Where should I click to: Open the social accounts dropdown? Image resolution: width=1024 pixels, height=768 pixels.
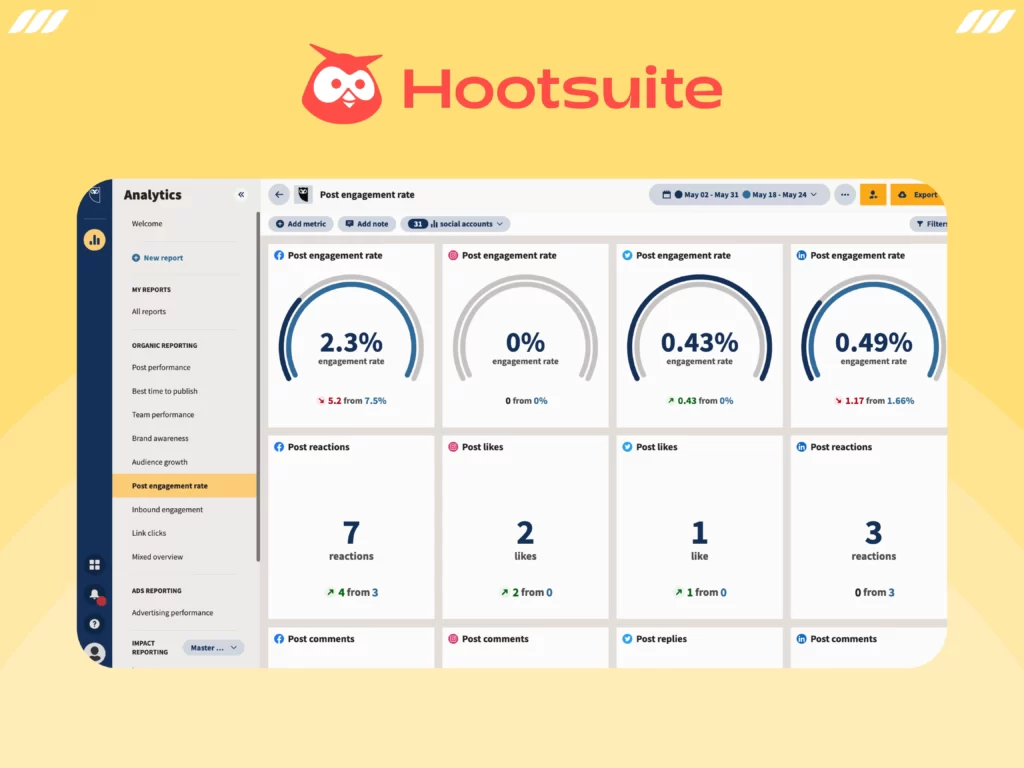455,224
